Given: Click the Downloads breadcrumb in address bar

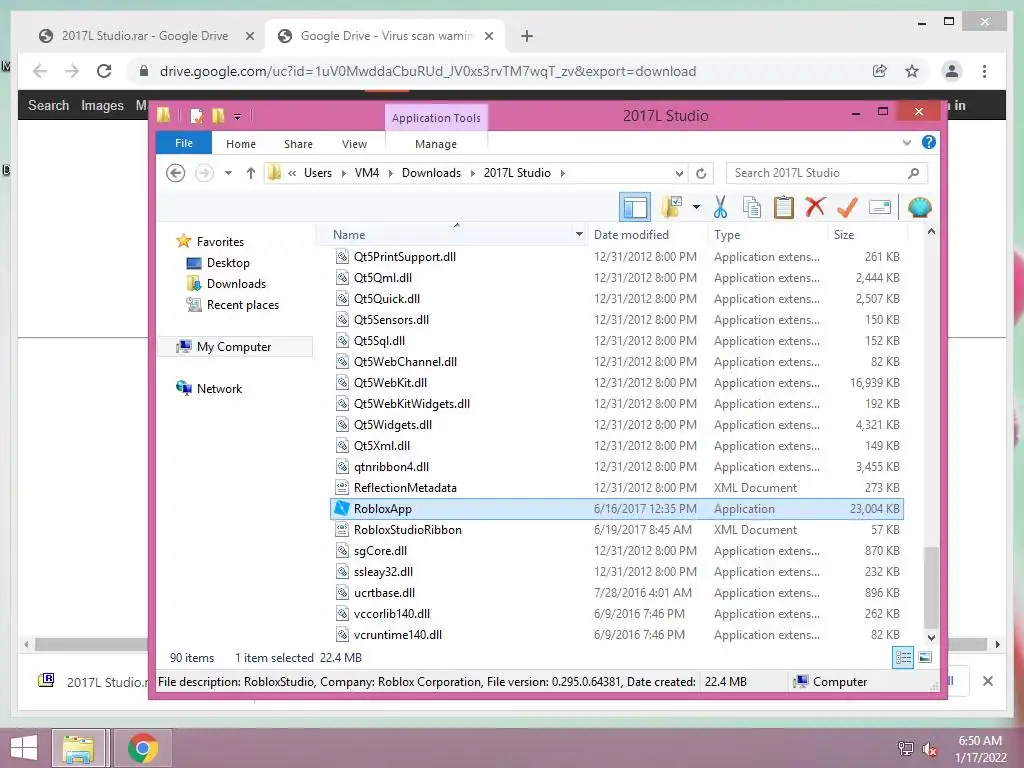Looking at the screenshot, I should [431, 173].
